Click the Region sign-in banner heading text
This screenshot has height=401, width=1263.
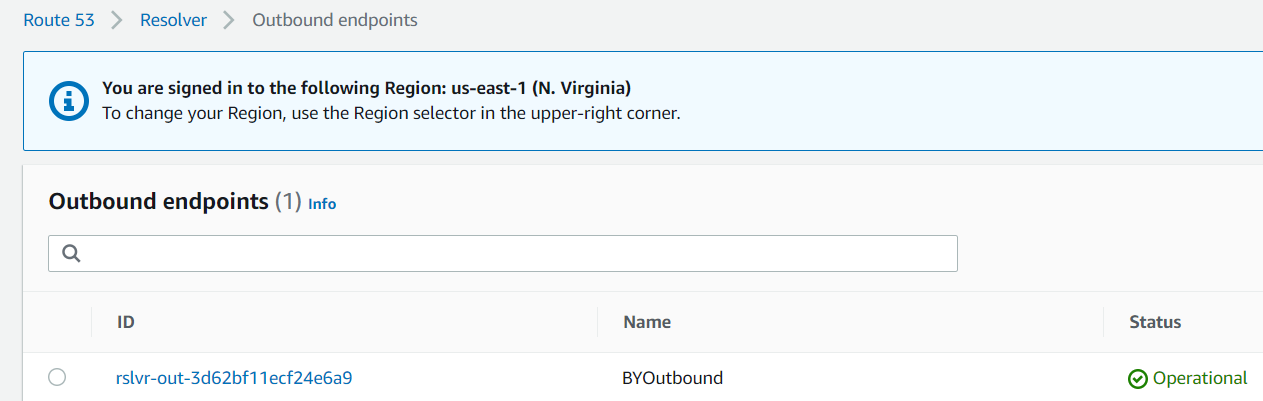coord(367,88)
